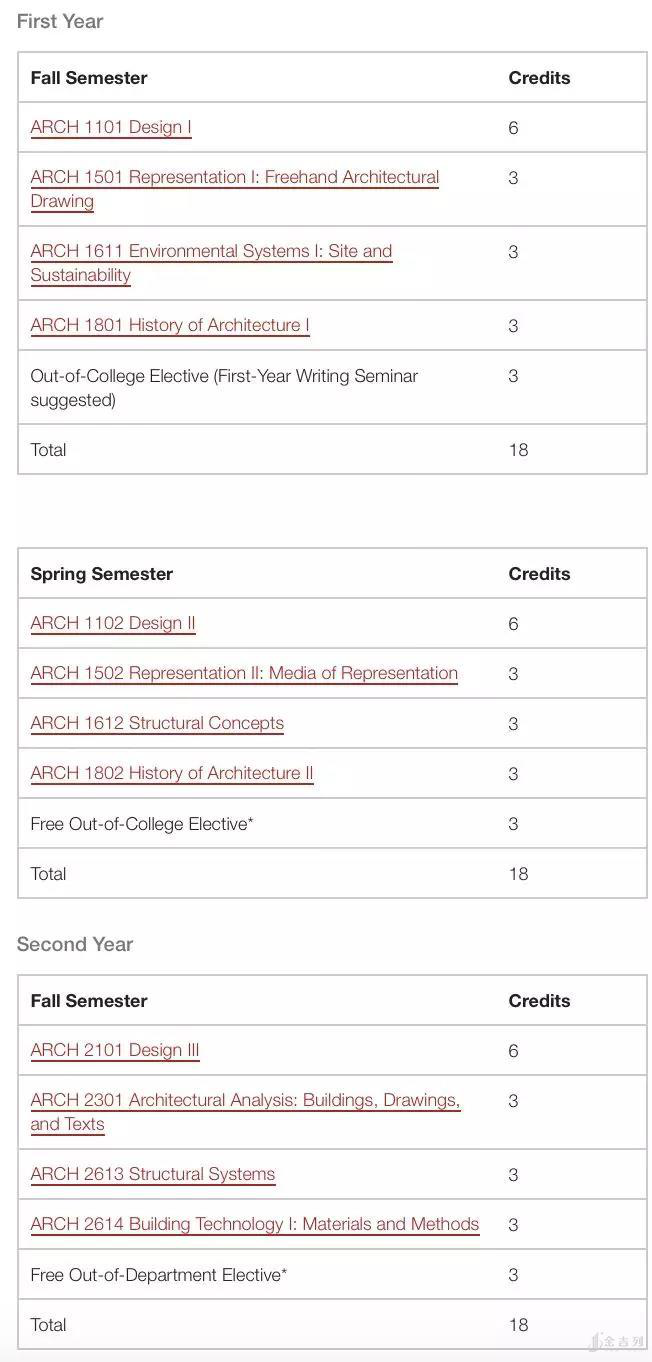This screenshot has height=1362, width=652.
Task: Click the Credits header of Second Year table
Action: (539, 1001)
